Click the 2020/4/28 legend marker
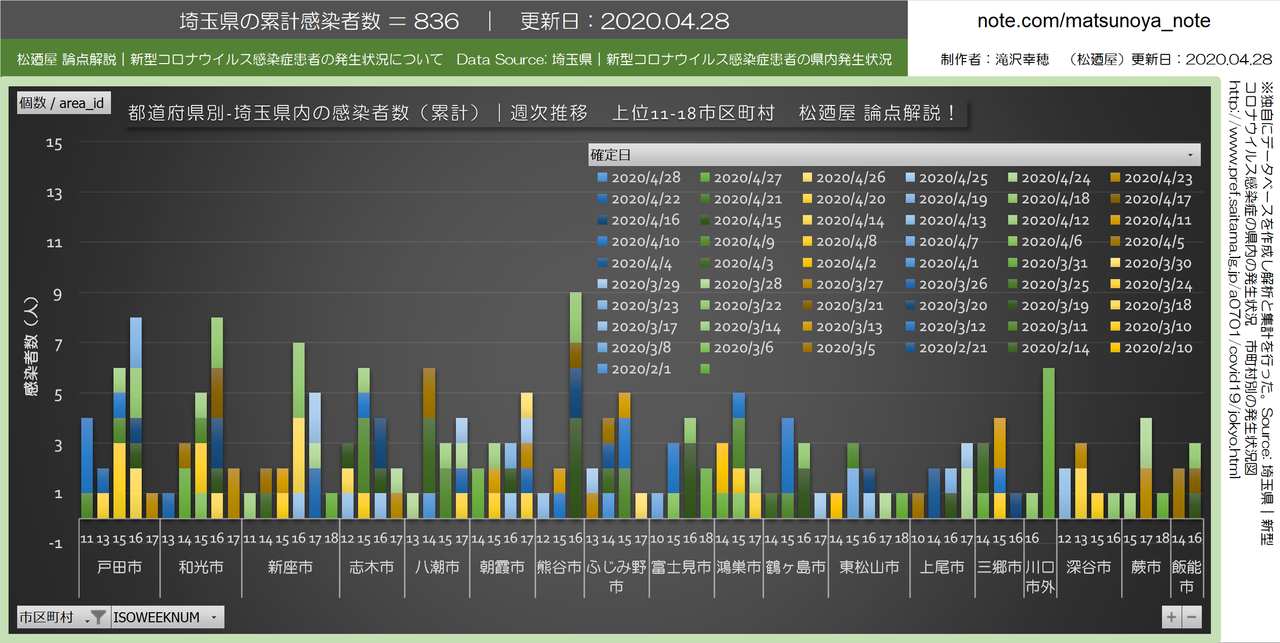 (602, 177)
